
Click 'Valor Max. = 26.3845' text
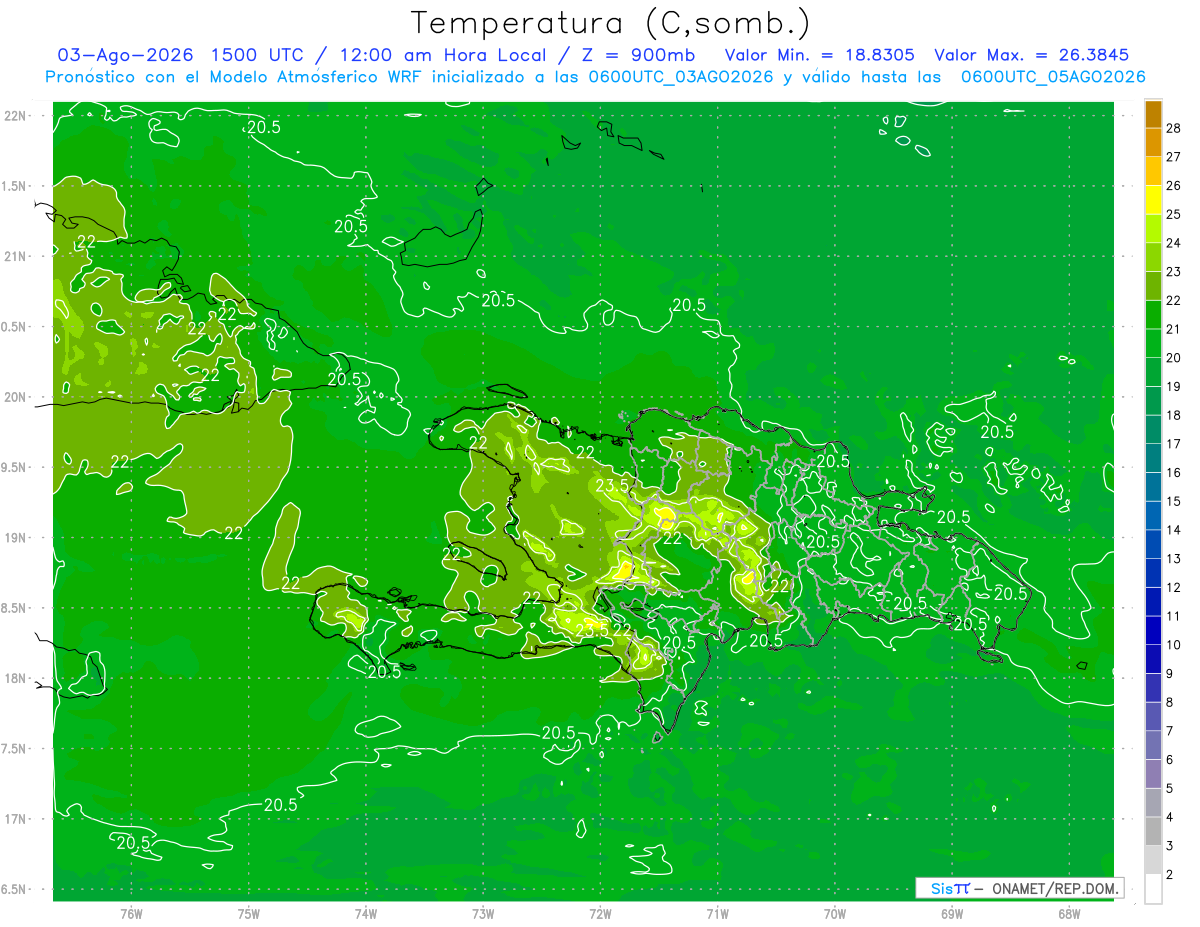point(1031,56)
